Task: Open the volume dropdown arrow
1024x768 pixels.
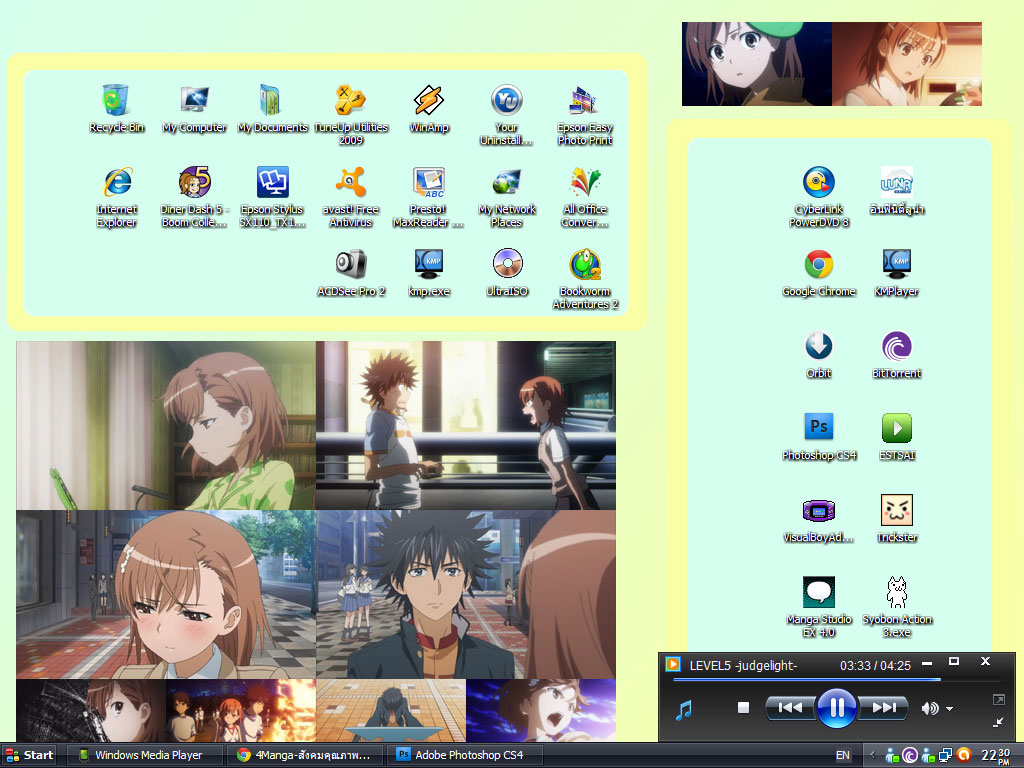Action: point(949,709)
